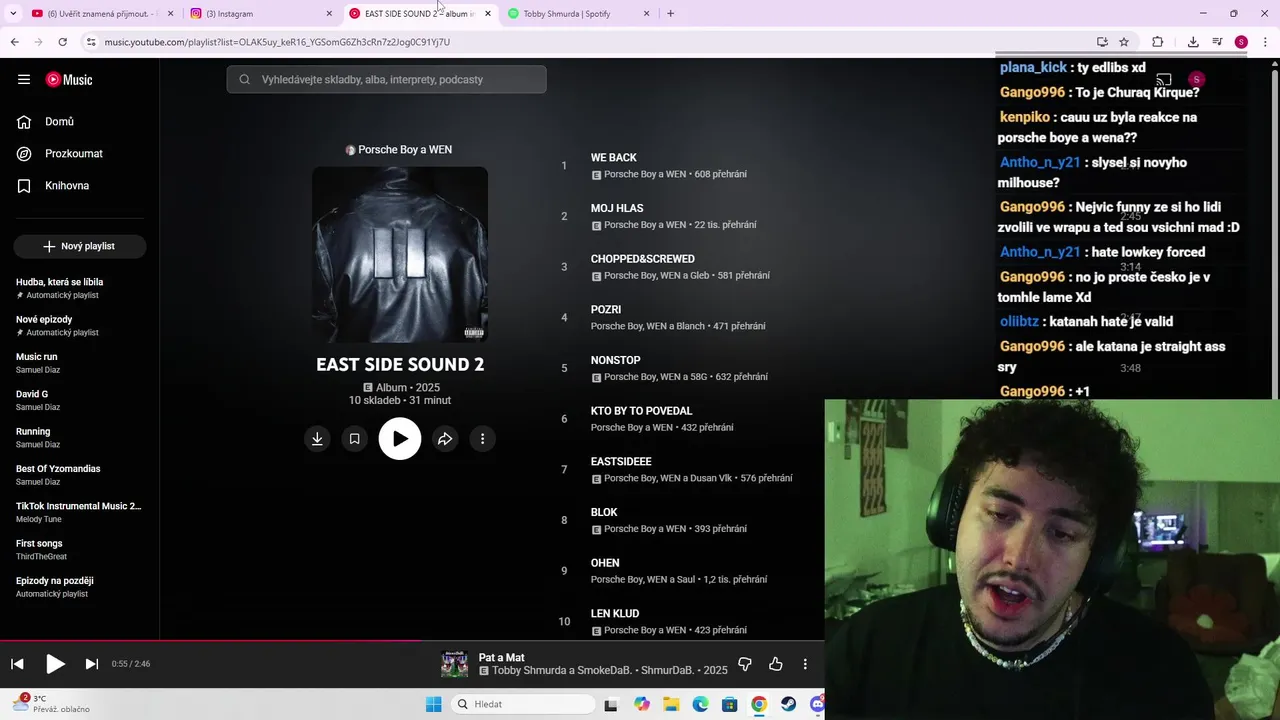The height and width of the screenshot is (720, 1280).
Task: Like the current song Pat a Mat
Action: click(x=775, y=664)
